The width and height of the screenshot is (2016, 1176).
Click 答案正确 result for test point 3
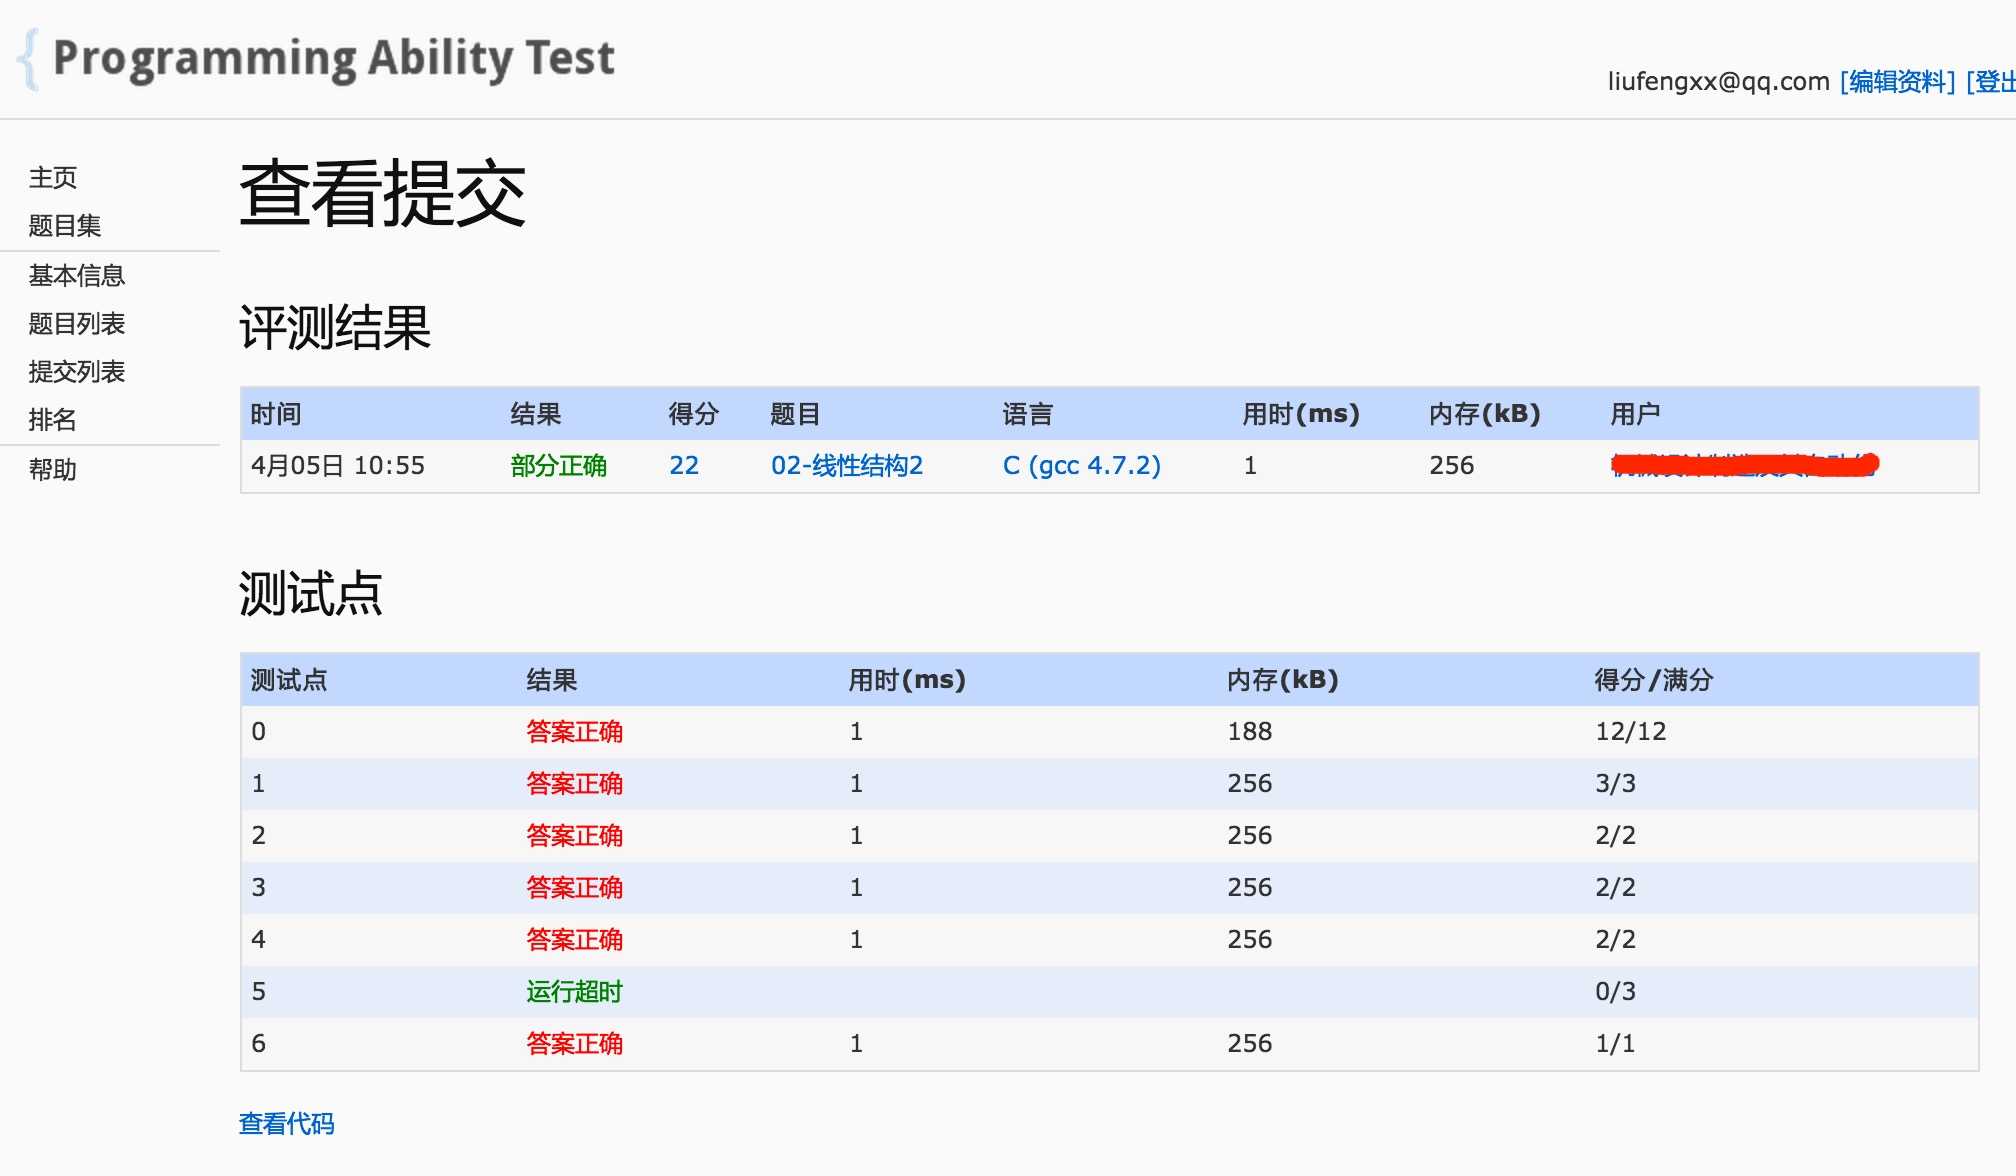click(x=575, y=888)
